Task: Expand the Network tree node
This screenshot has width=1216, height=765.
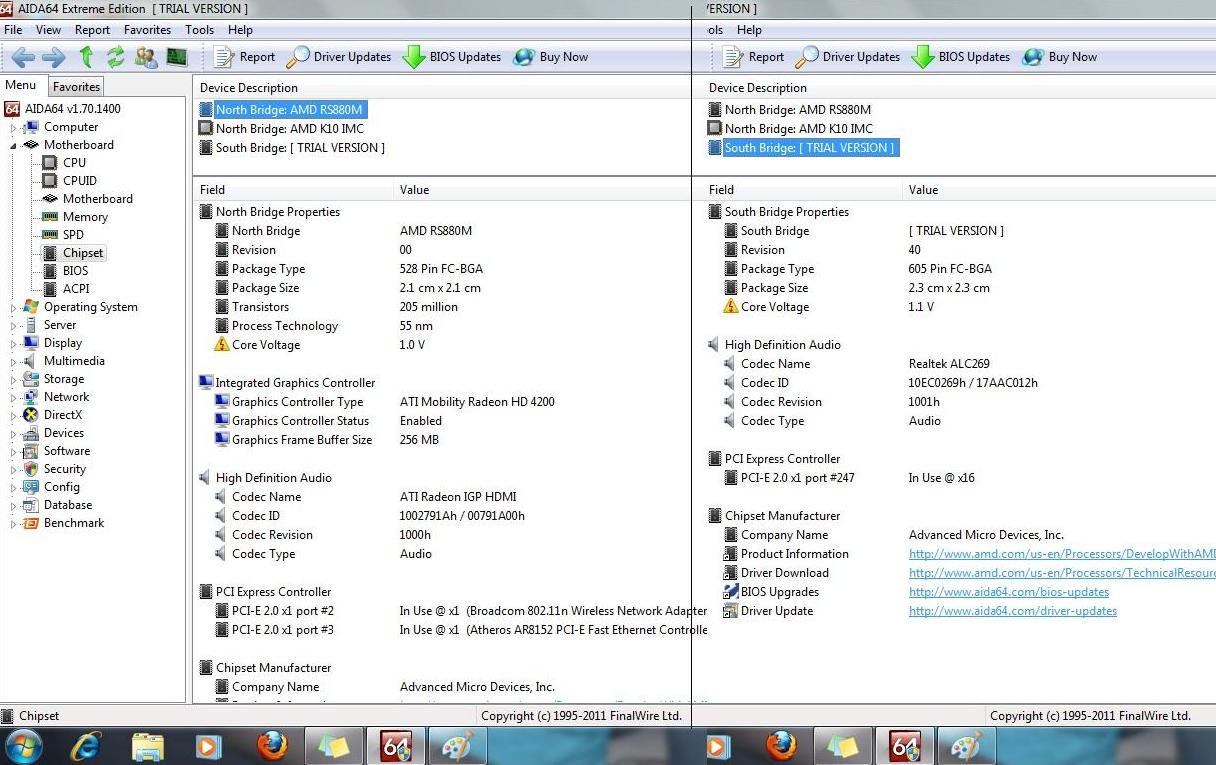Action: 14,398
